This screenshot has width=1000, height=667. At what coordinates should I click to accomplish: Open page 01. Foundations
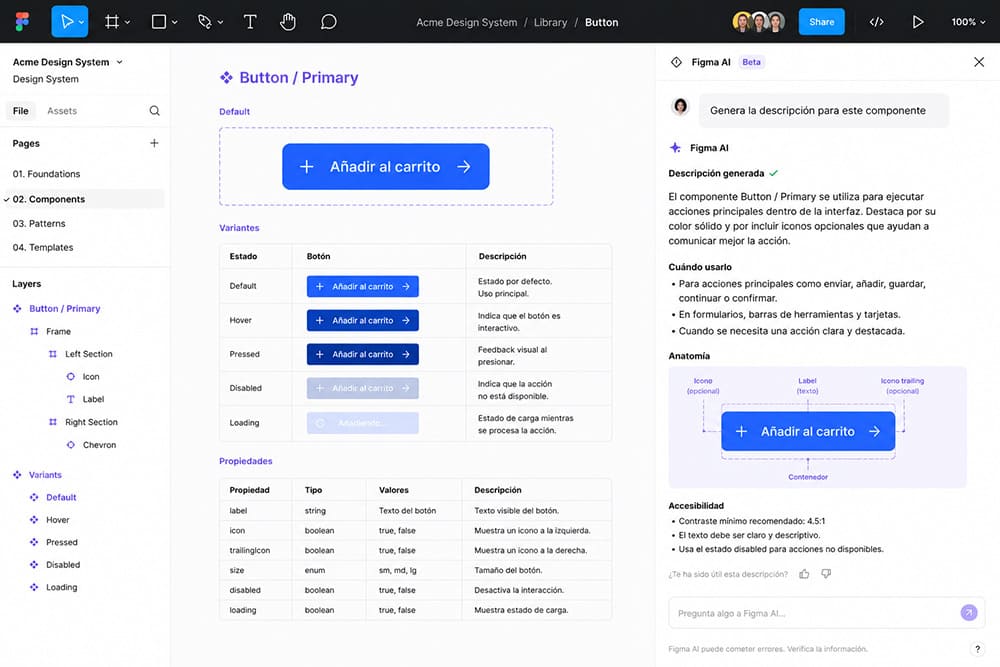46,173
